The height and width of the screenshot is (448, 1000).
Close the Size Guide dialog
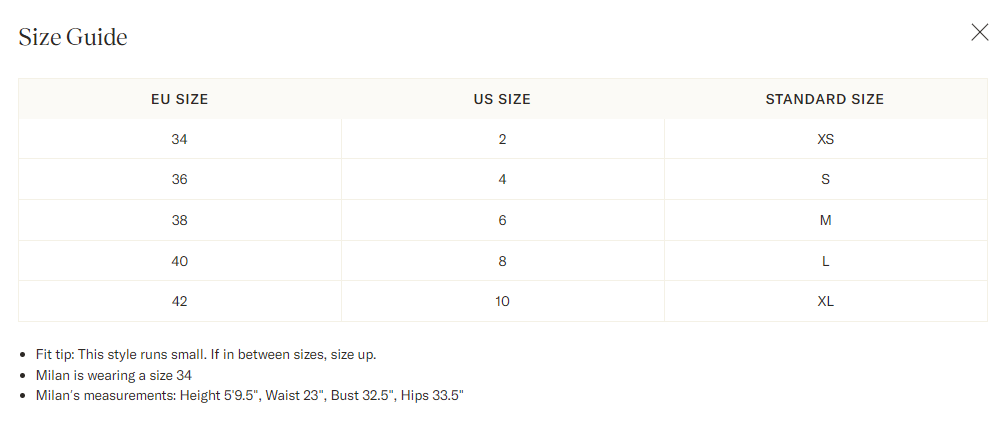click(x=980, y=33)
